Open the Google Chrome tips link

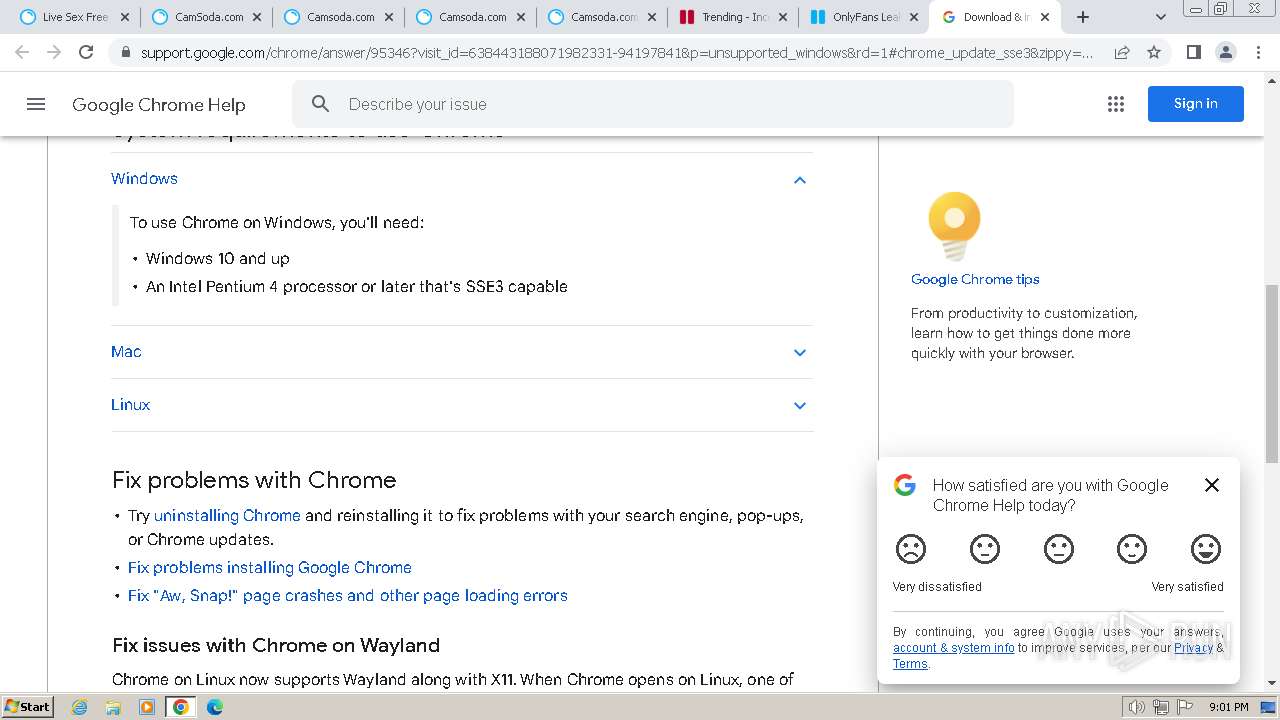(975, 280)
